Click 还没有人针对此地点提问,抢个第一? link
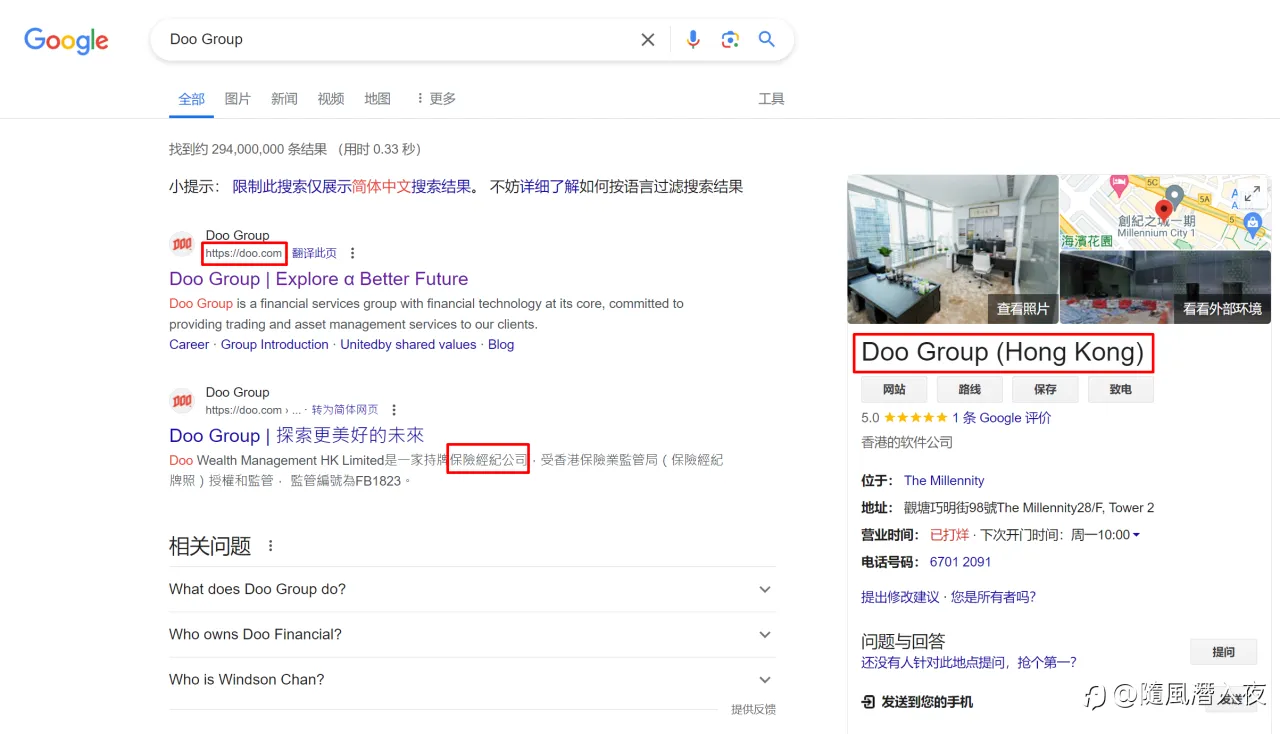1280x734 pixels. [x=969, y=662]
